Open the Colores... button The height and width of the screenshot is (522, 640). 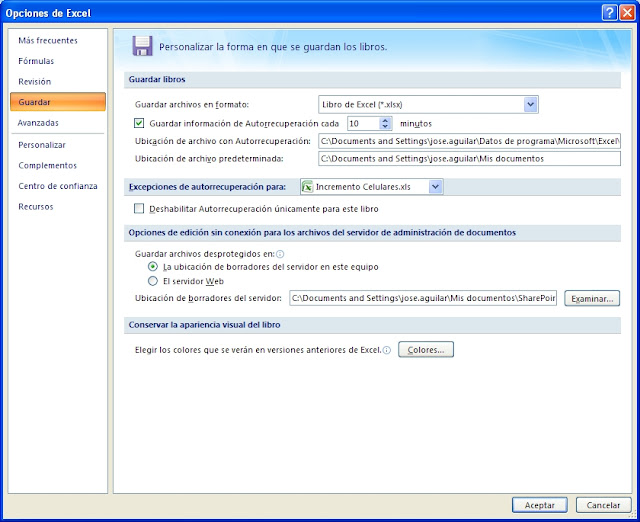426,350
